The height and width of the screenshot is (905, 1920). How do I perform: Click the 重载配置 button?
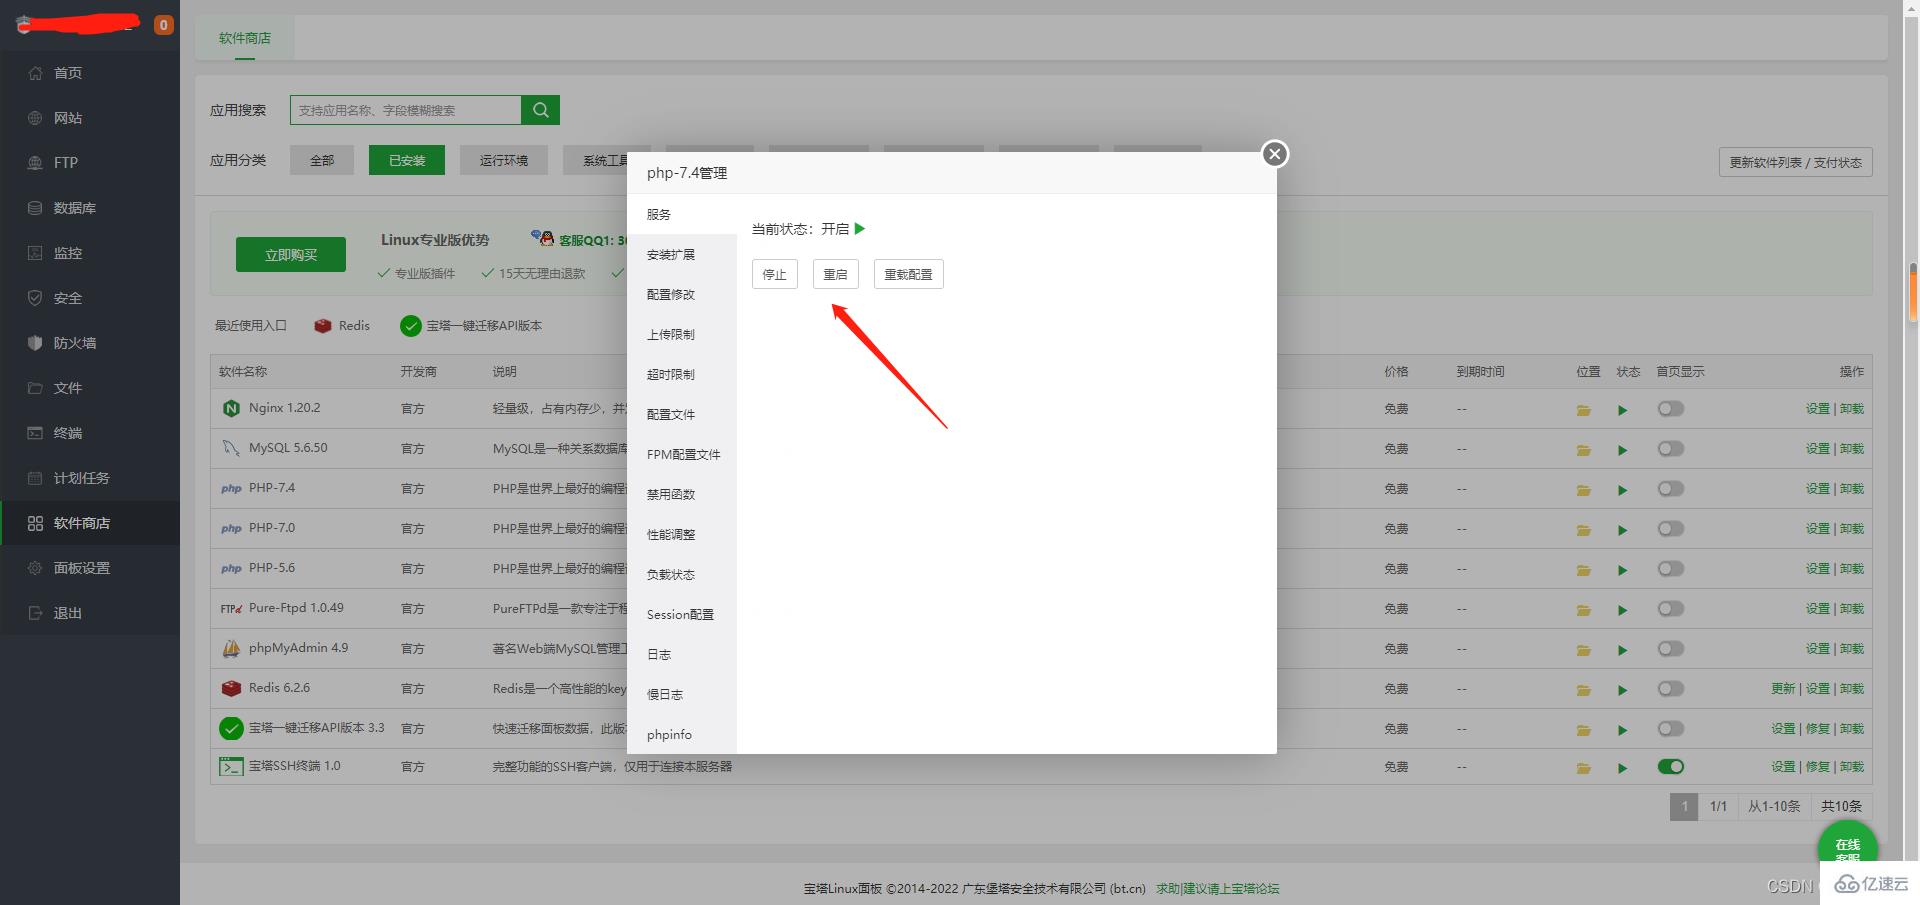[908, 274]
